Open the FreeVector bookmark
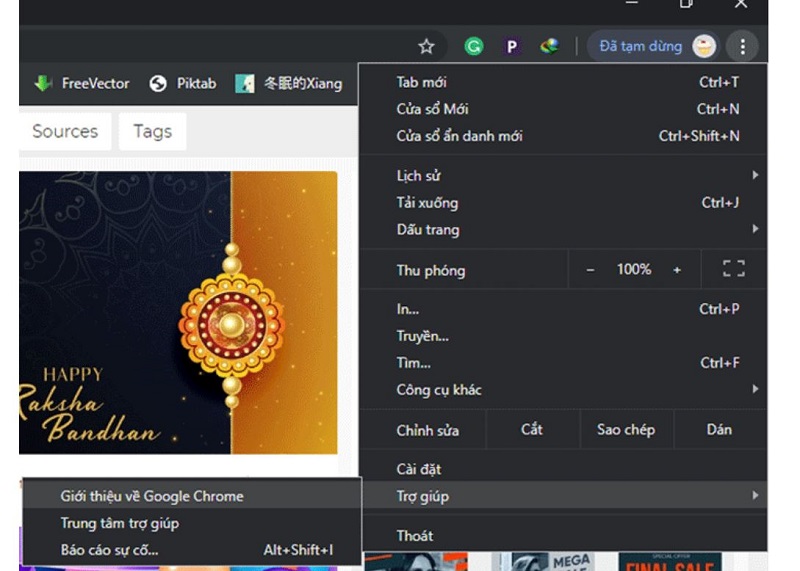 click(83, 84)
